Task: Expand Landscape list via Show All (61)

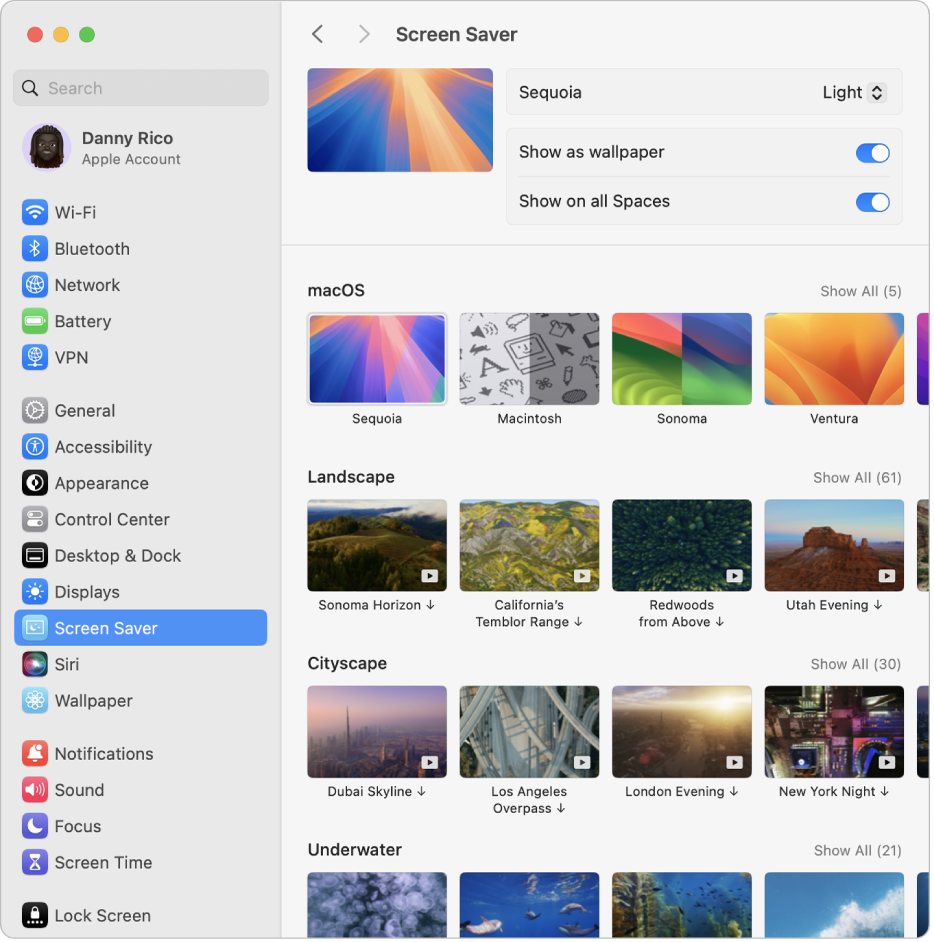Action: [x=857, y=478]
